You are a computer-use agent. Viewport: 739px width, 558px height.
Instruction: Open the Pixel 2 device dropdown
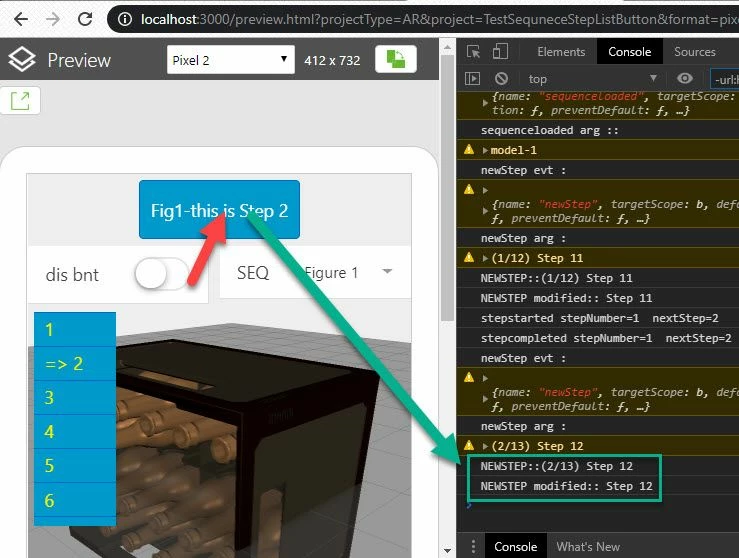pyautogui.click(x=230, y=60)
